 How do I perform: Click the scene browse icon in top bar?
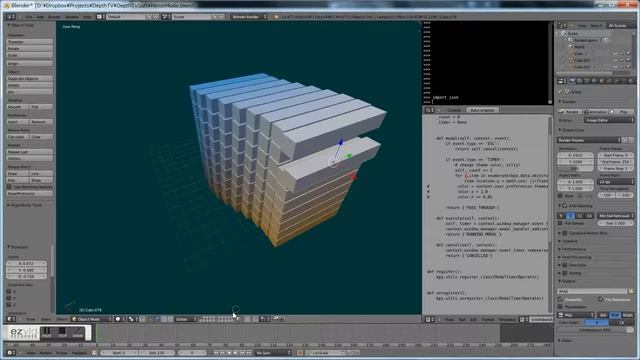click(x=166, y=17)
